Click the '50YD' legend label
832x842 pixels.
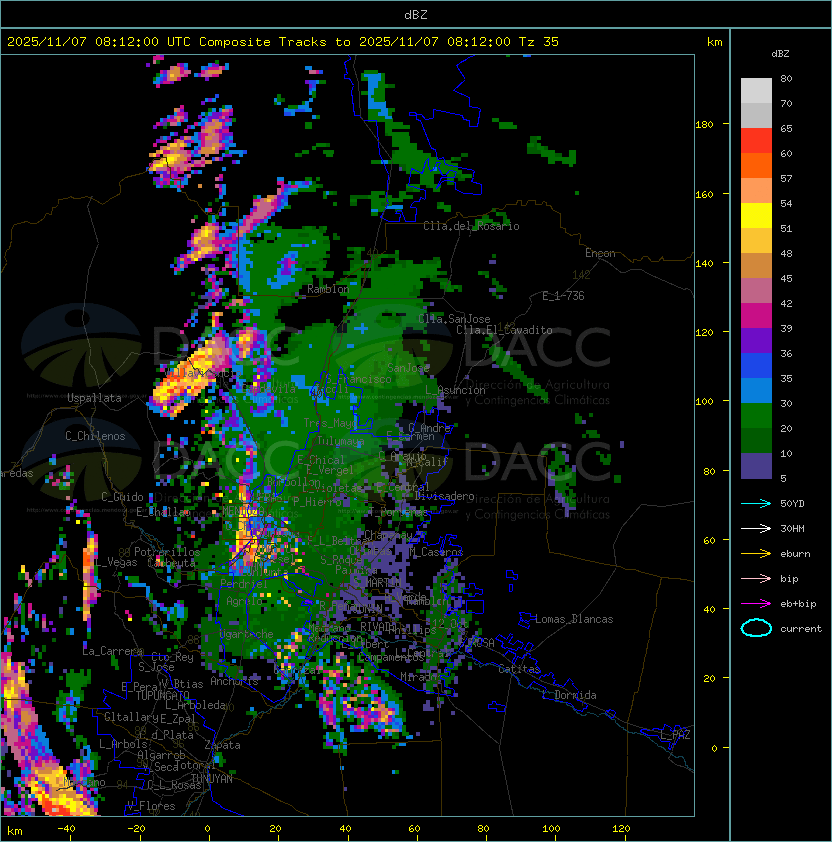pyautogui.click(x=792, y=504)
